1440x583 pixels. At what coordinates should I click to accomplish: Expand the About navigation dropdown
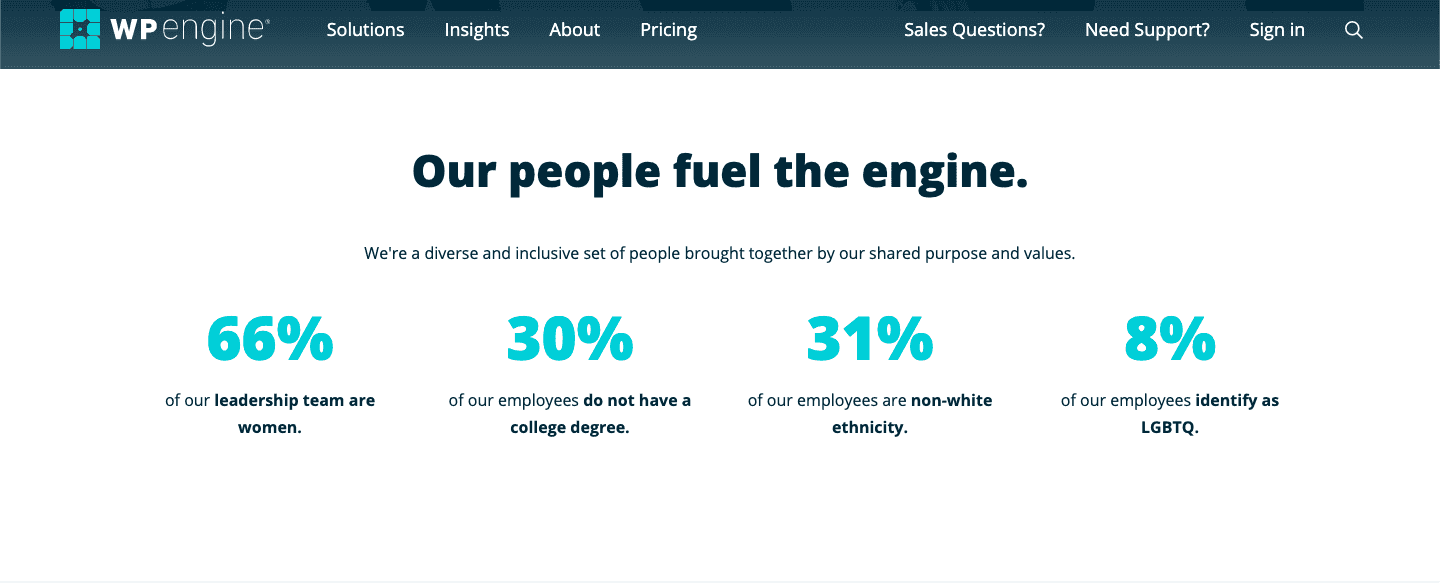coord(574,30)
